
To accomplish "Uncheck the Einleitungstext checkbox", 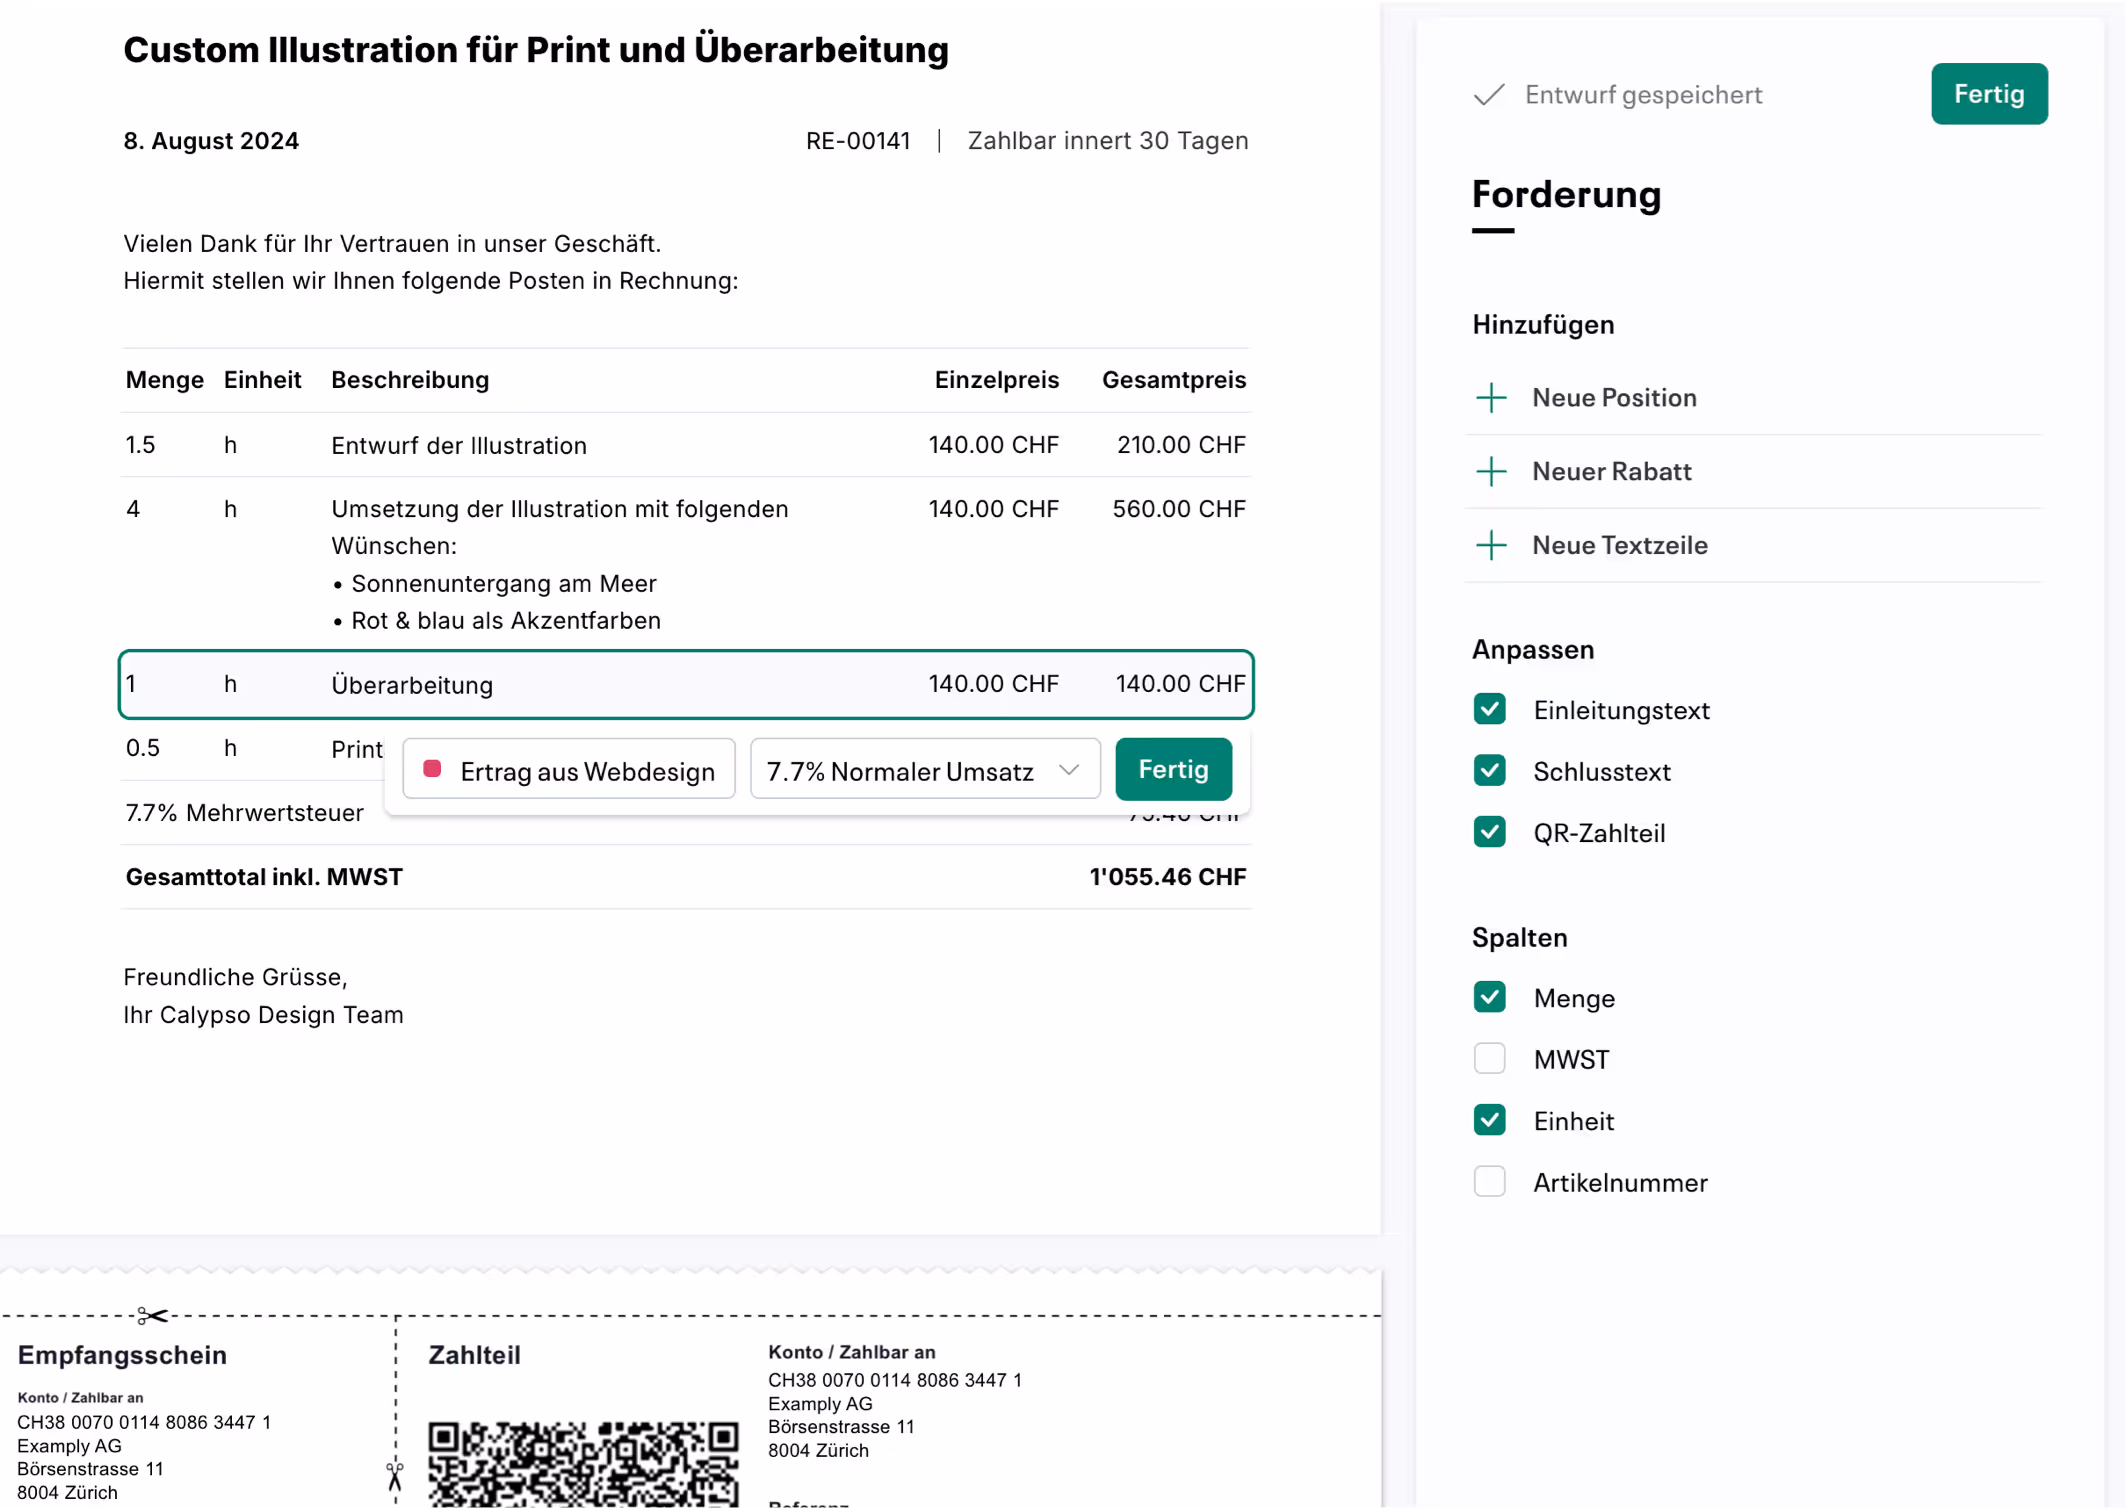I will tap(1490, 710).
